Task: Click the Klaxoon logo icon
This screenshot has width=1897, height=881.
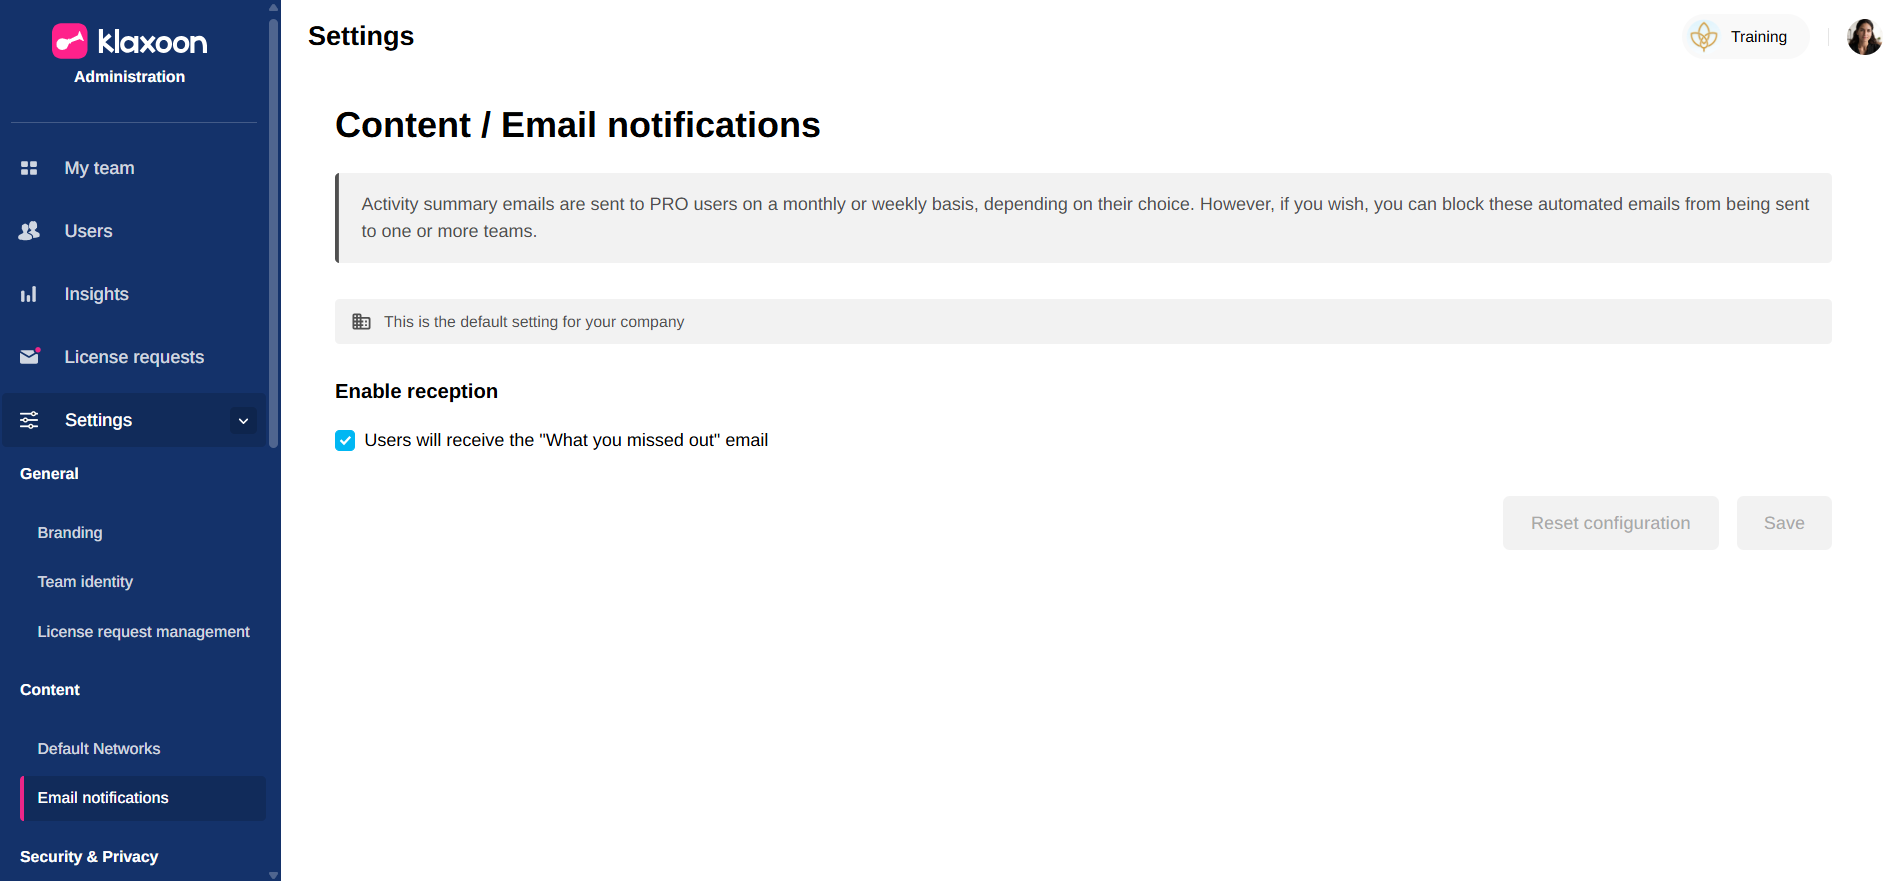Action: 70,41
